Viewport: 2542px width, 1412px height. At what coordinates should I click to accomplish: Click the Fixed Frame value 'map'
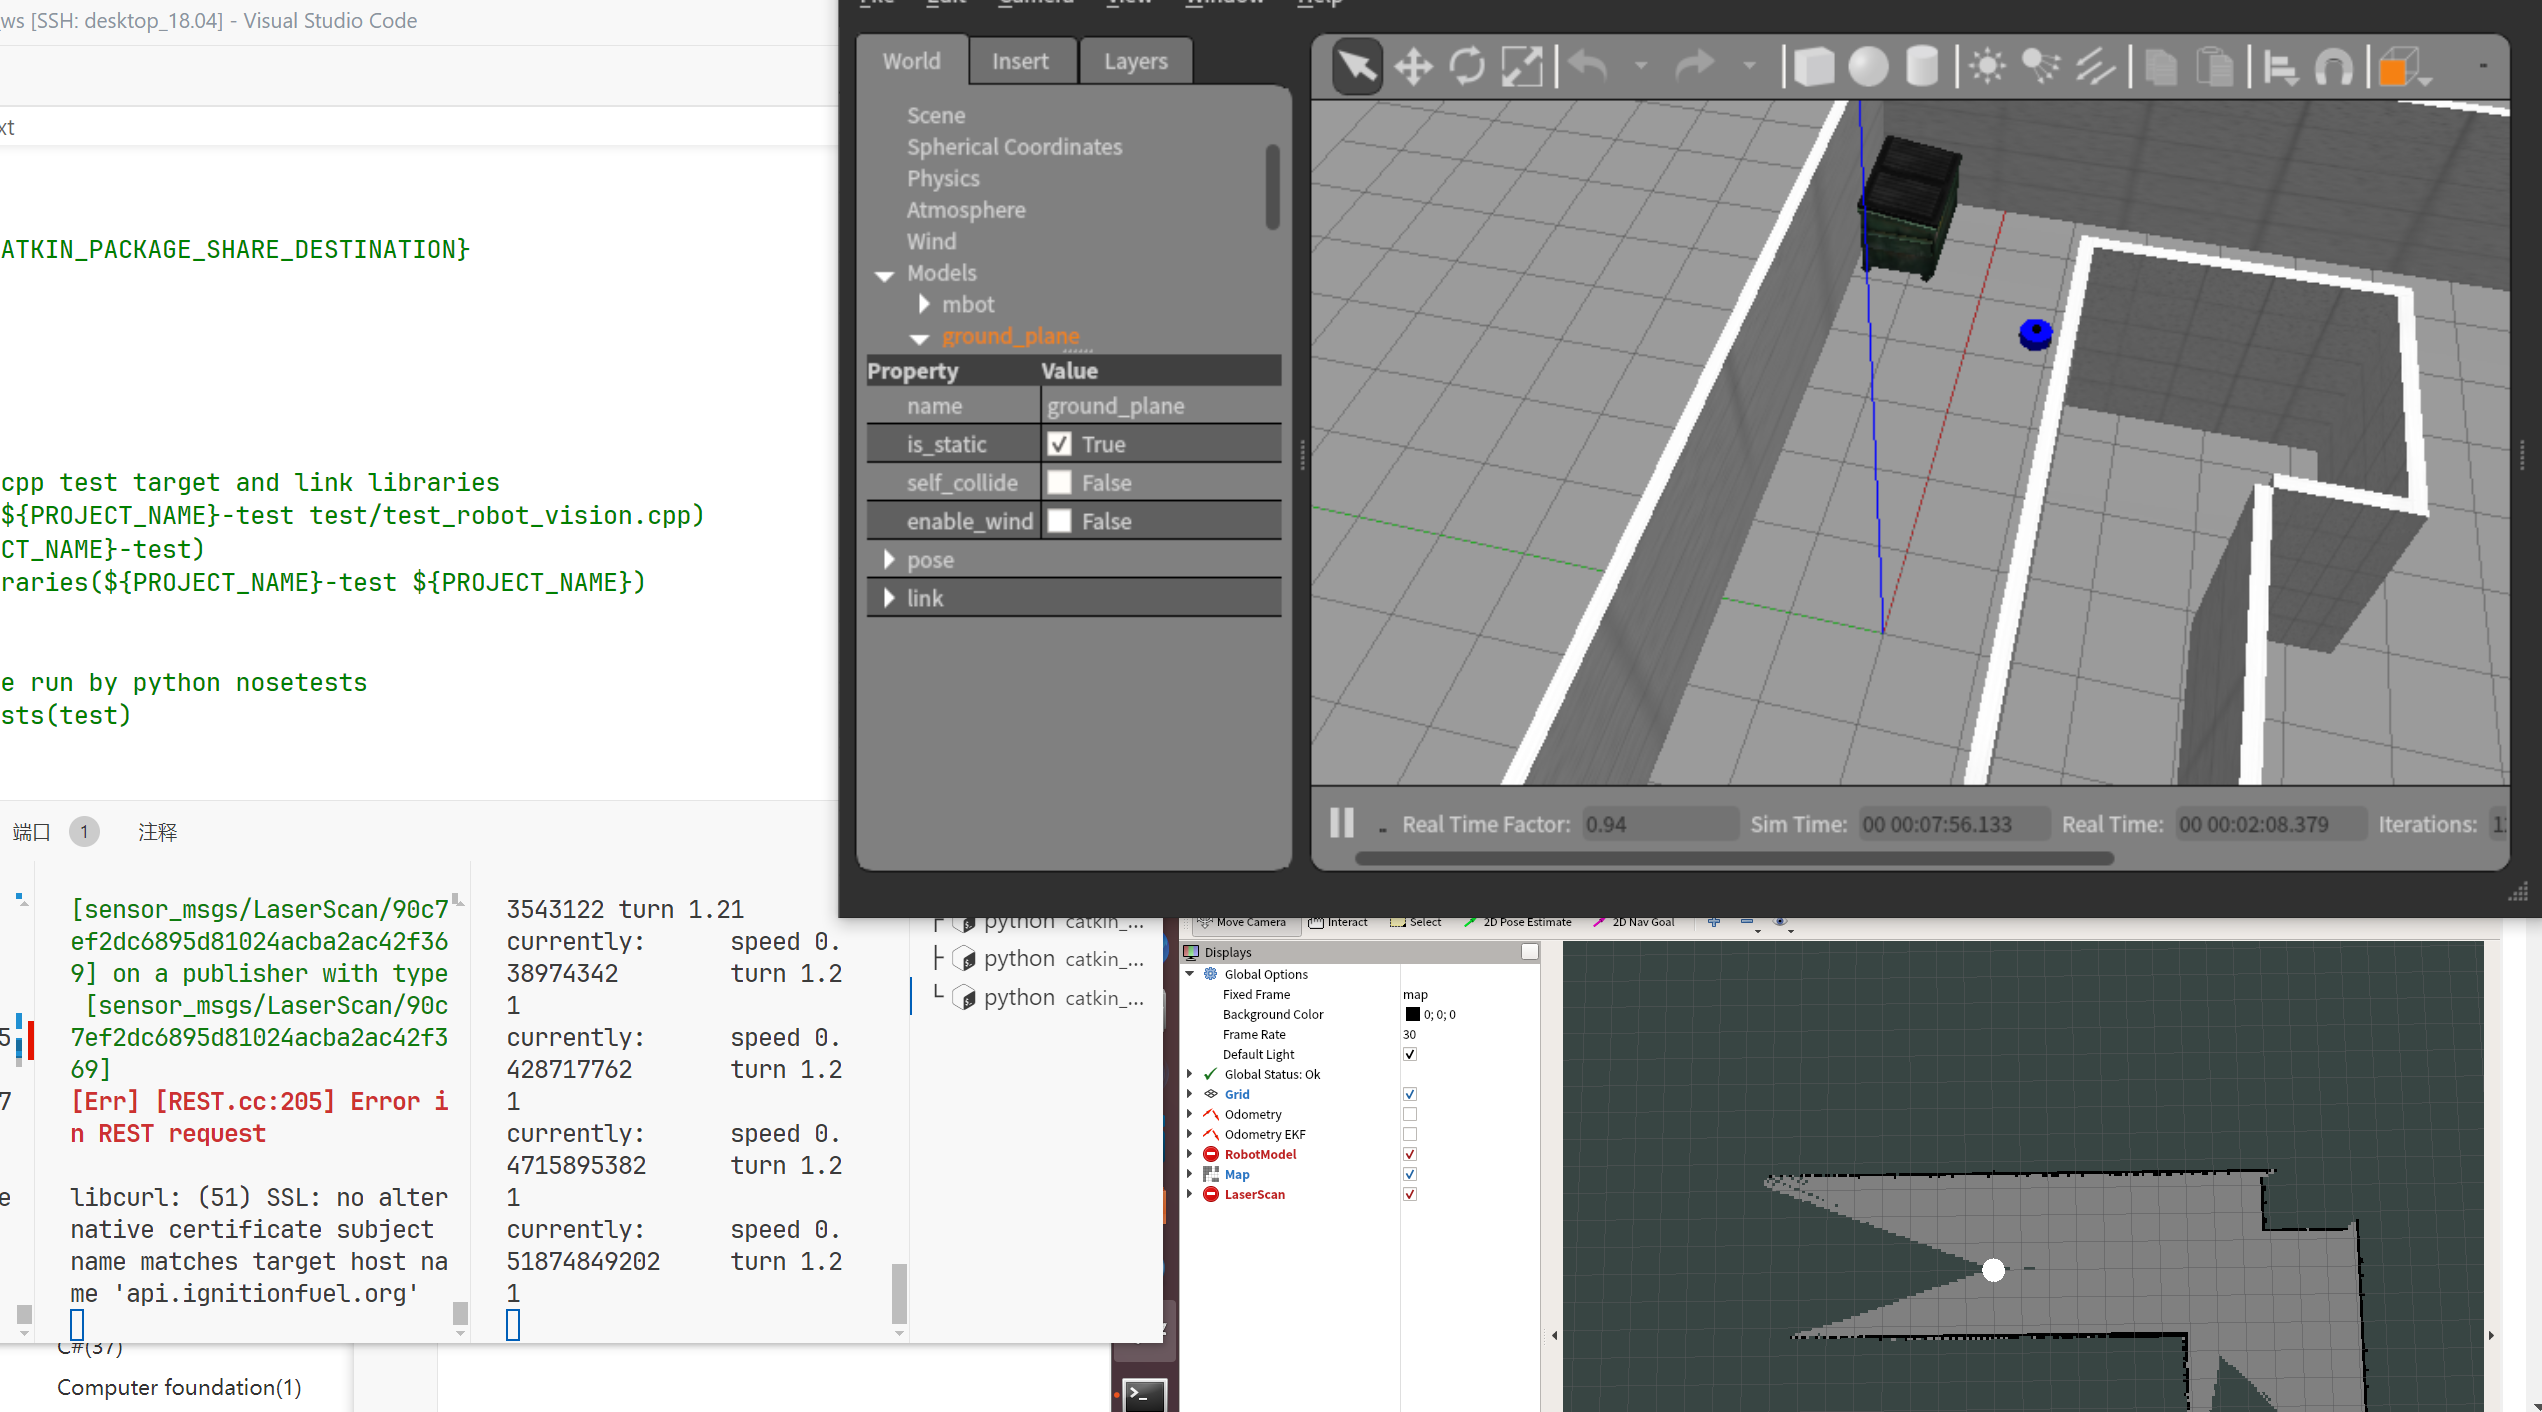[x=1415, y=994]
